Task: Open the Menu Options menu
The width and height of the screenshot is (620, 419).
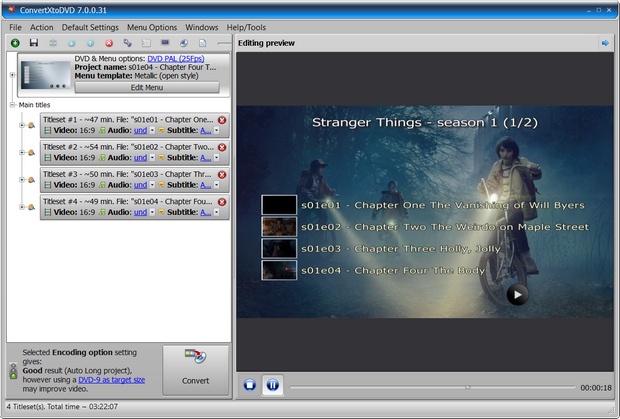Action: click(152, 27)
